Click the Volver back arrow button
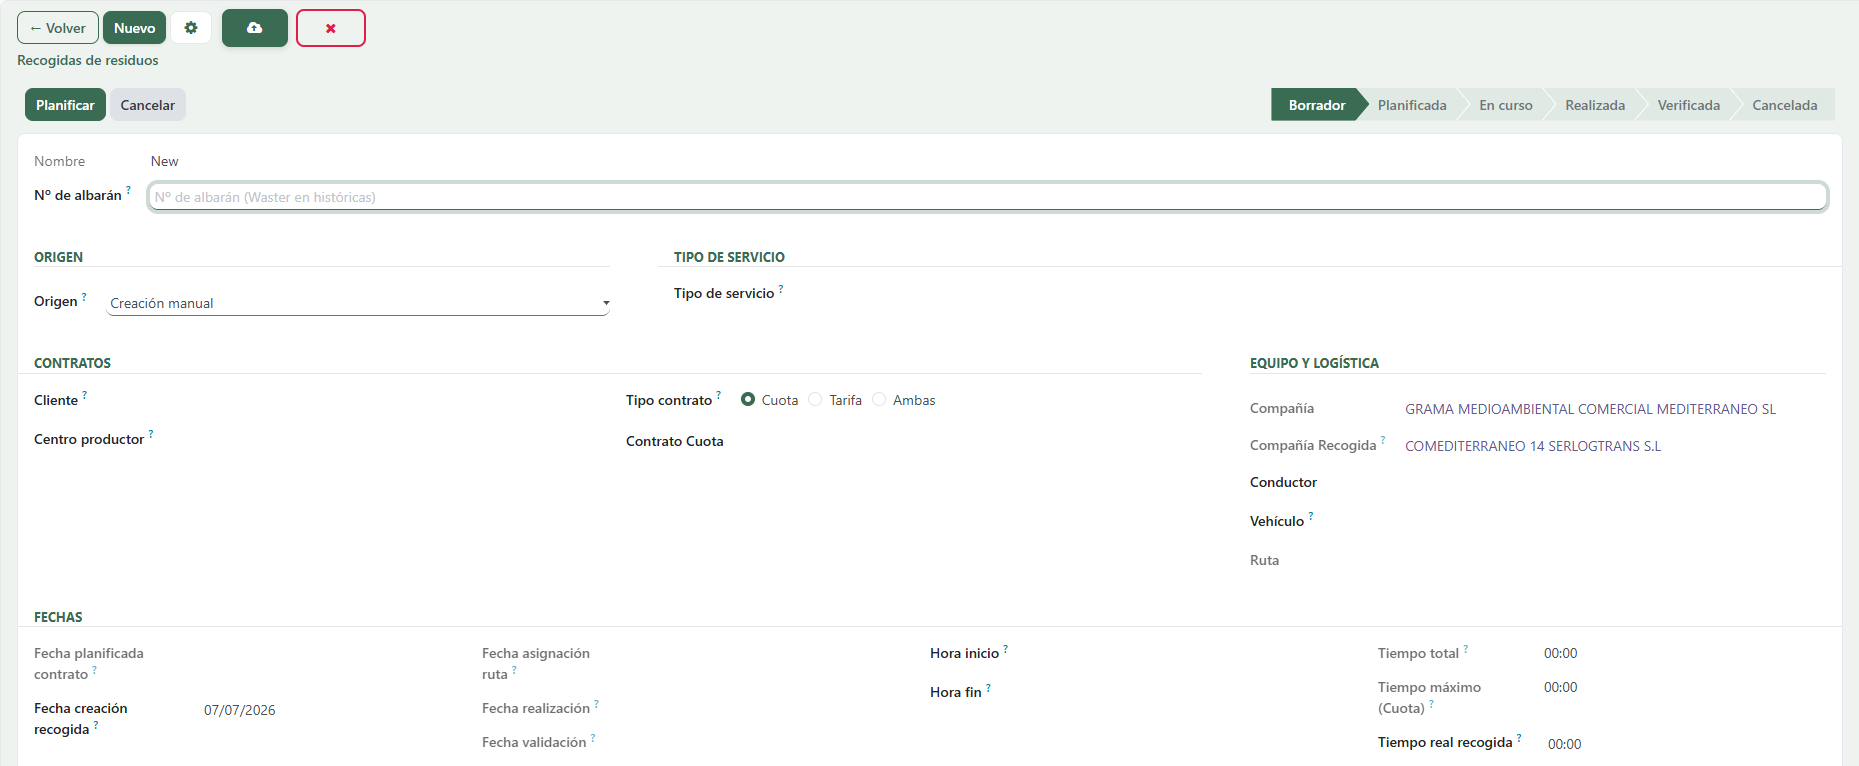This screenshot has width=1859, height=766. (x=58, y=28)
